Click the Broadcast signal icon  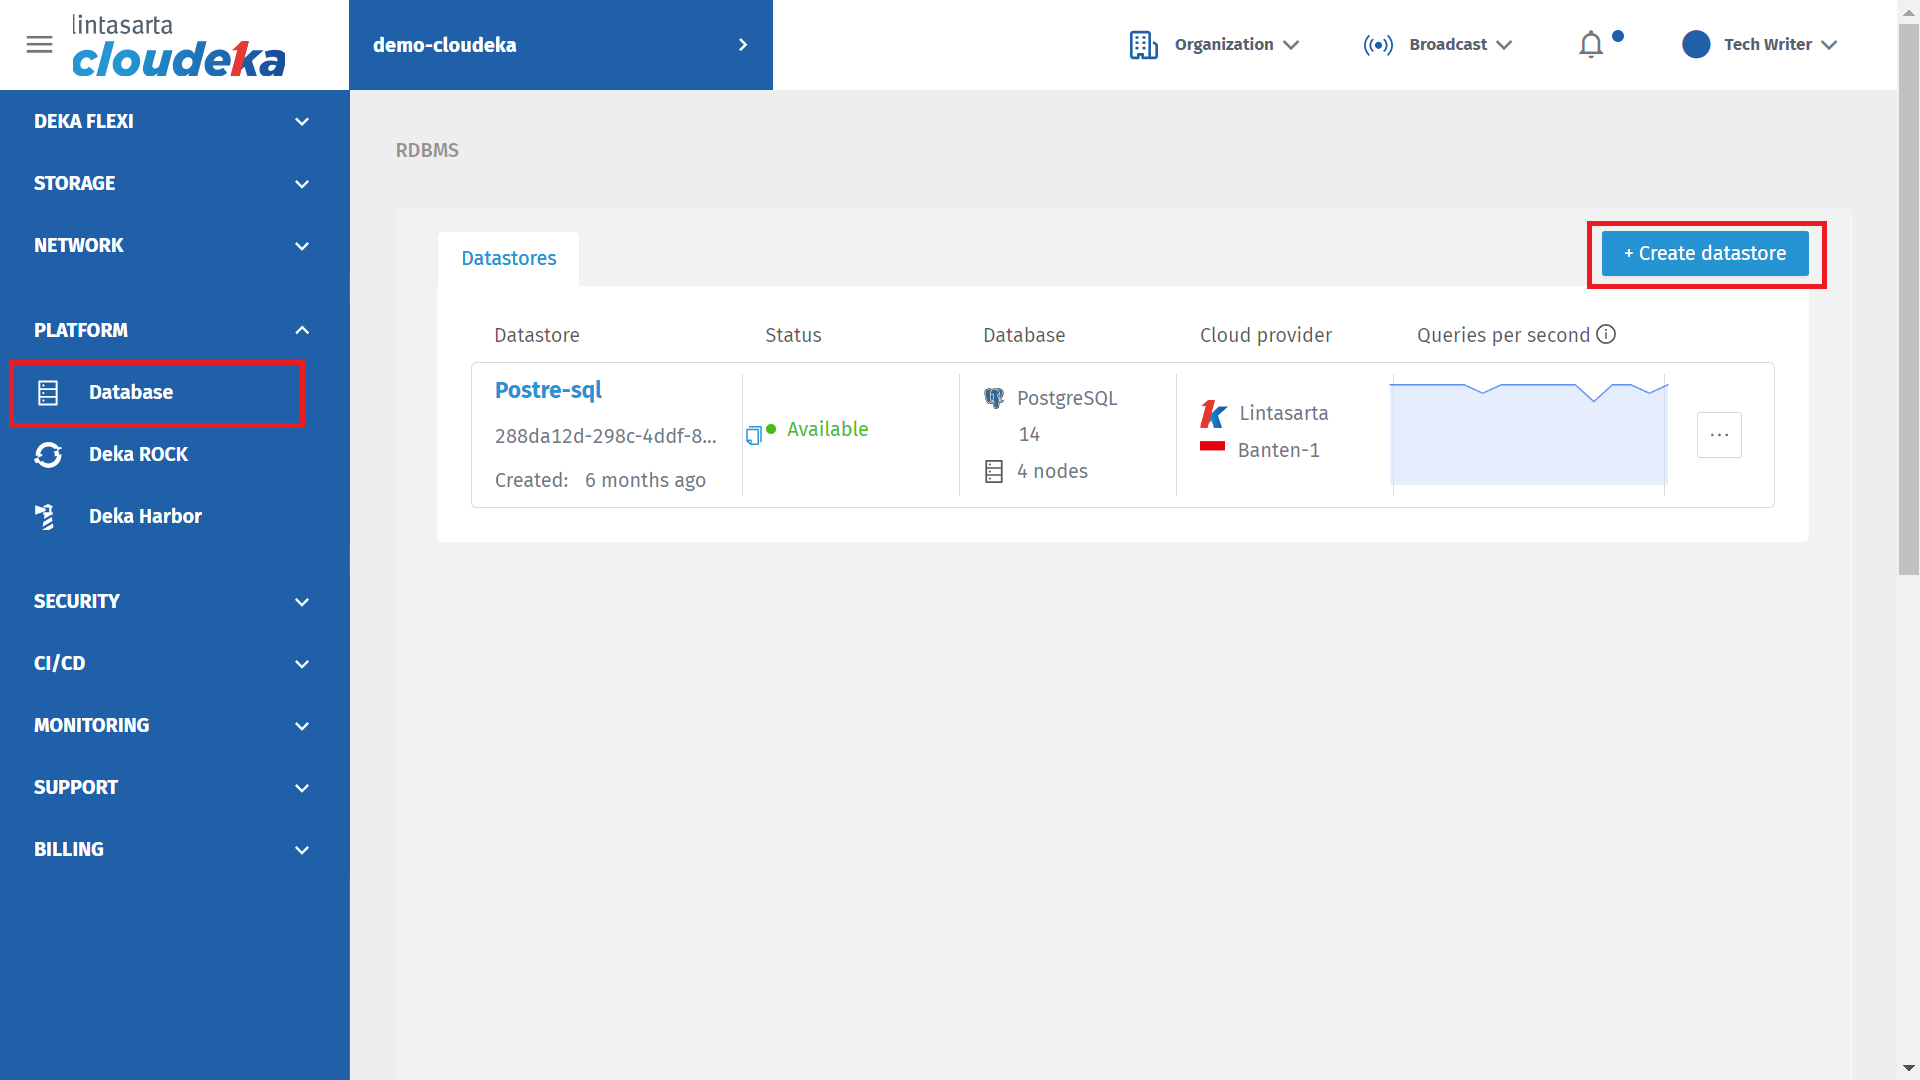click(1377, 45)
